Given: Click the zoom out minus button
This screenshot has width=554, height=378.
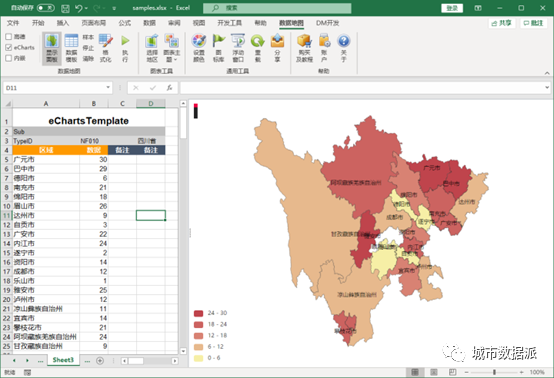Looking at the screenshot, I should pos(466,372).
